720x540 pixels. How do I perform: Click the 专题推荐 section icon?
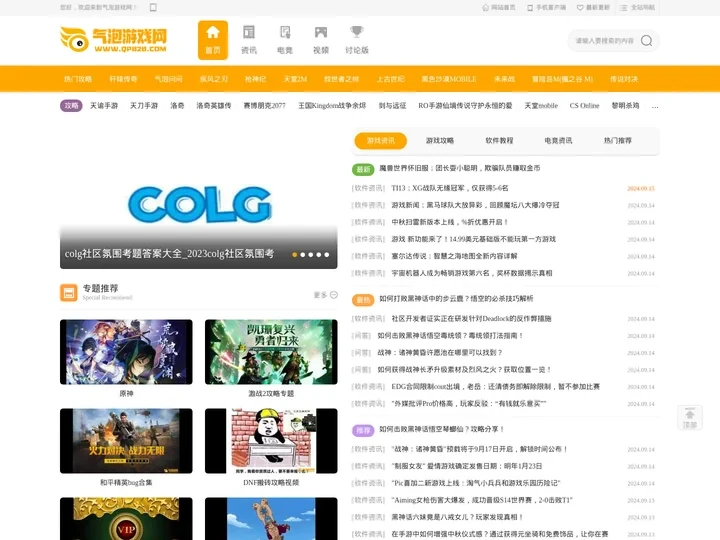pos(69,292)
